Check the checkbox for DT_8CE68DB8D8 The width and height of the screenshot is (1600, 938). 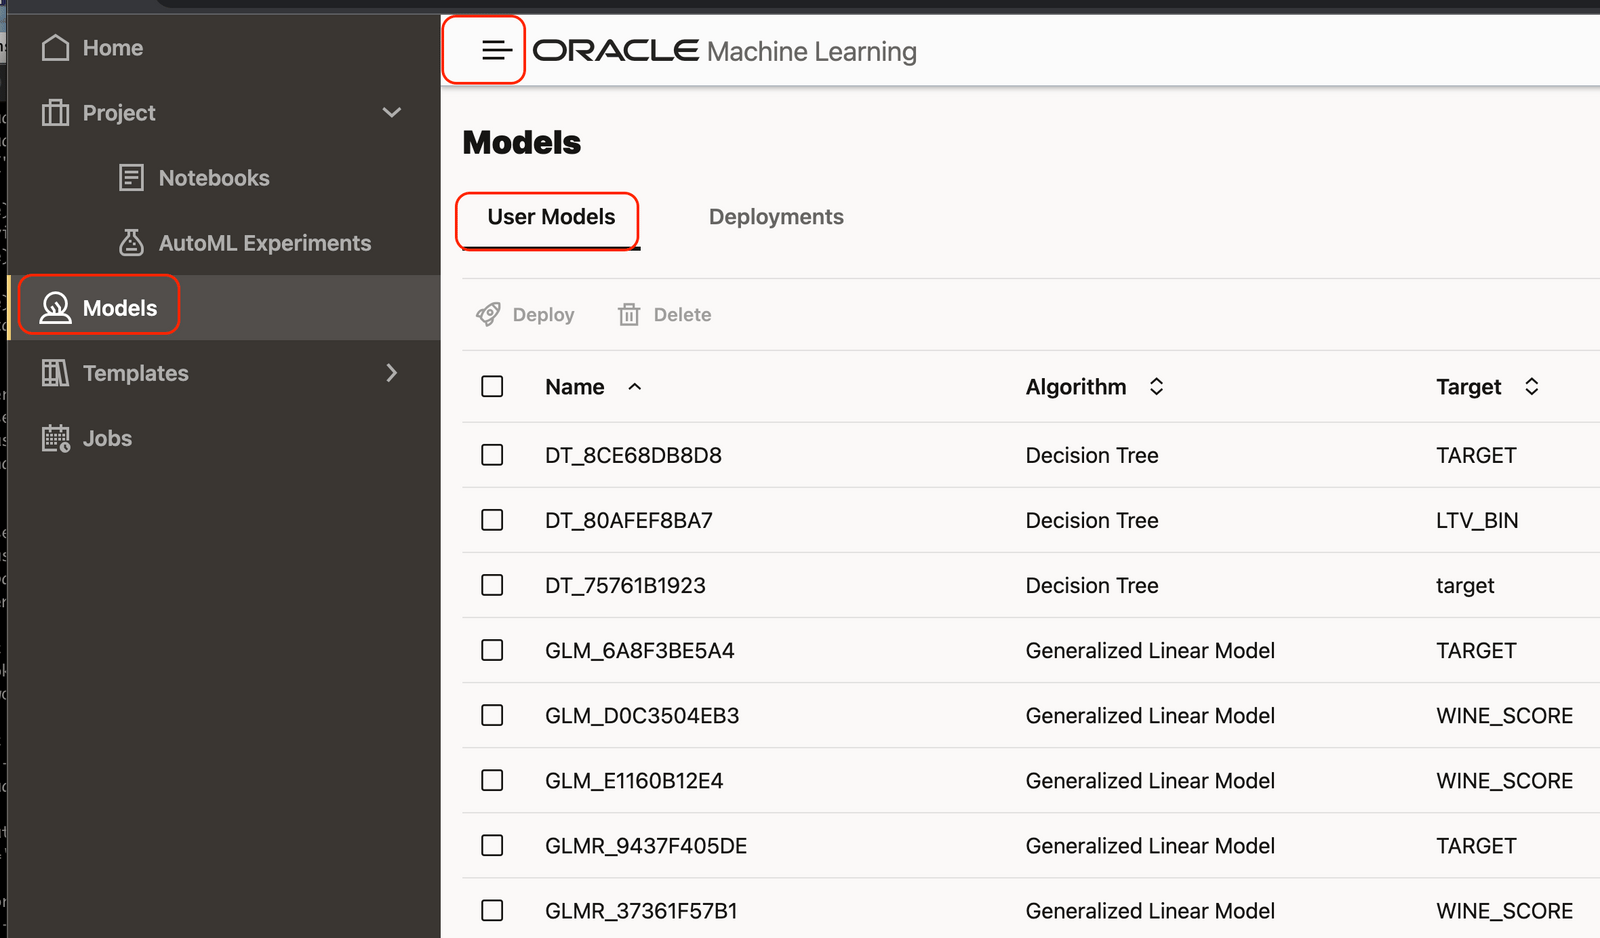point(492,455)
